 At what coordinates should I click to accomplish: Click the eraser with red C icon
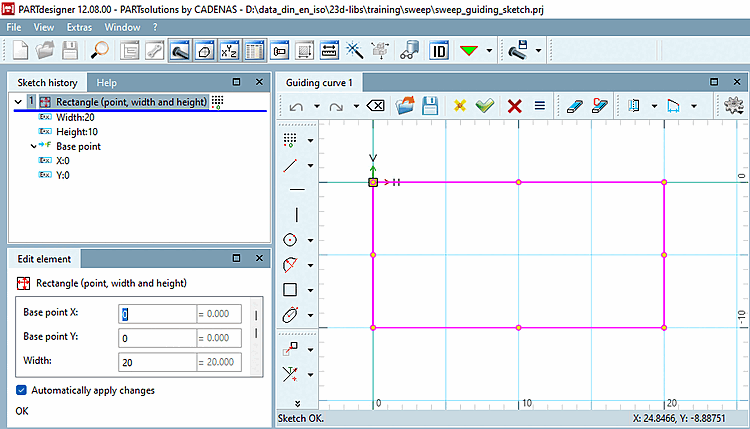click(599, 106)
